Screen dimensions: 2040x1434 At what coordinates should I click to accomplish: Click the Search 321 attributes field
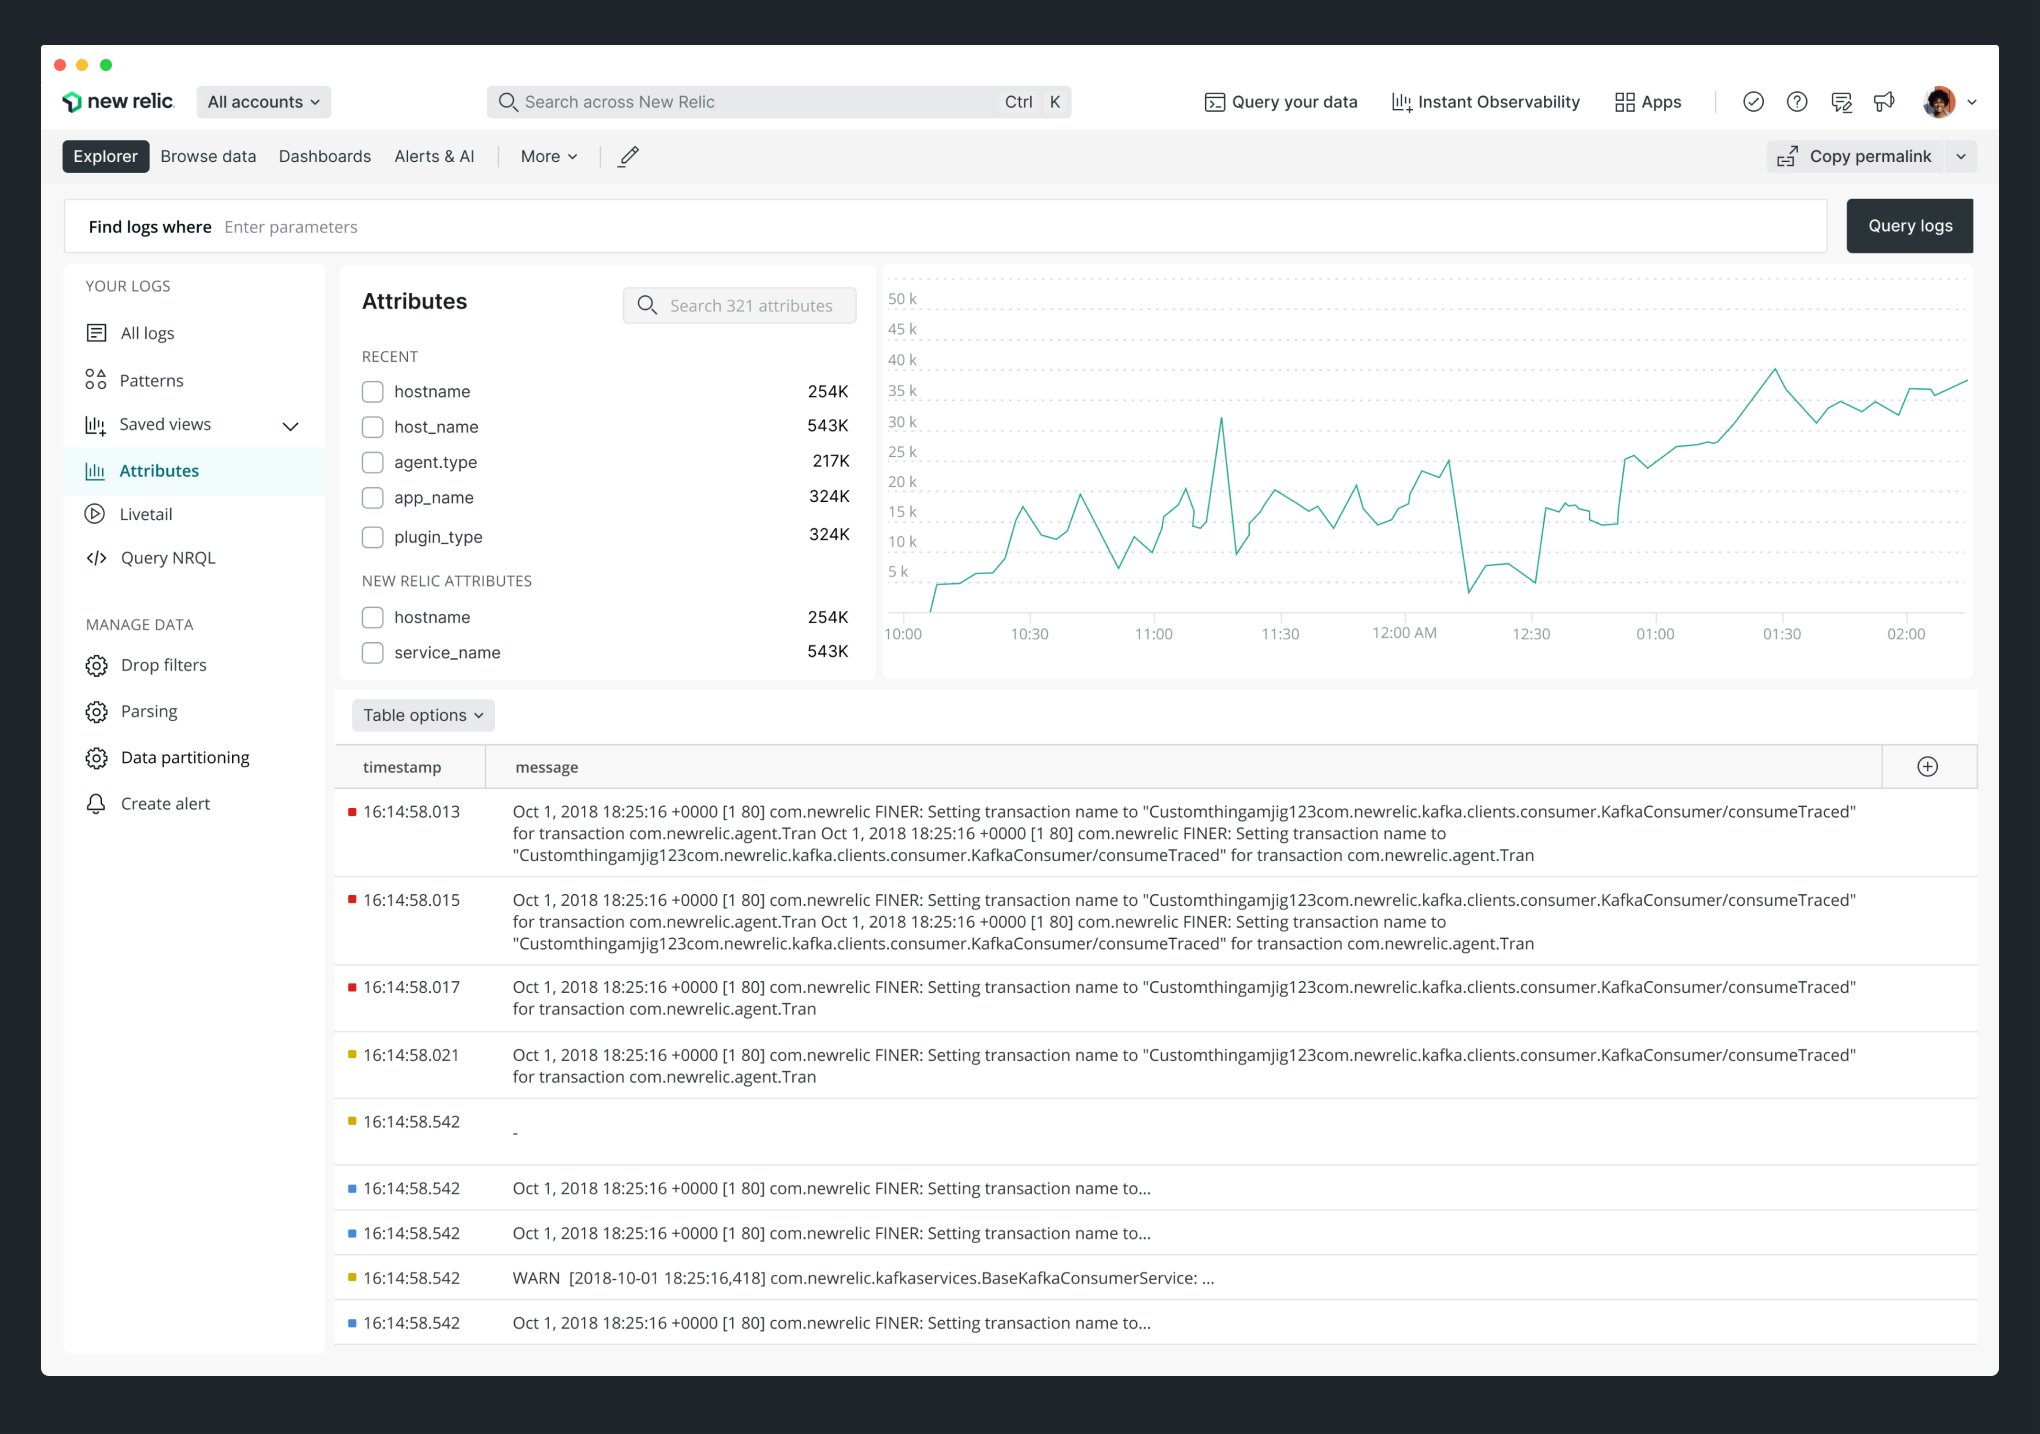pyautogui.click(x=739, y=305)
